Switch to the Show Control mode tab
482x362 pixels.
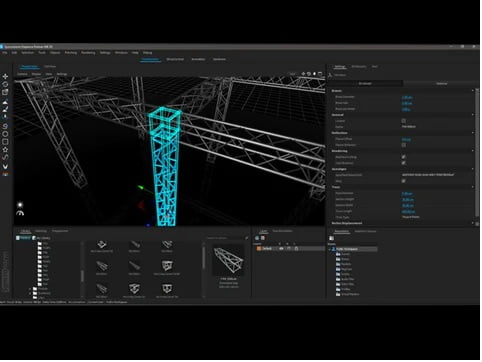[x=175, y=59]
